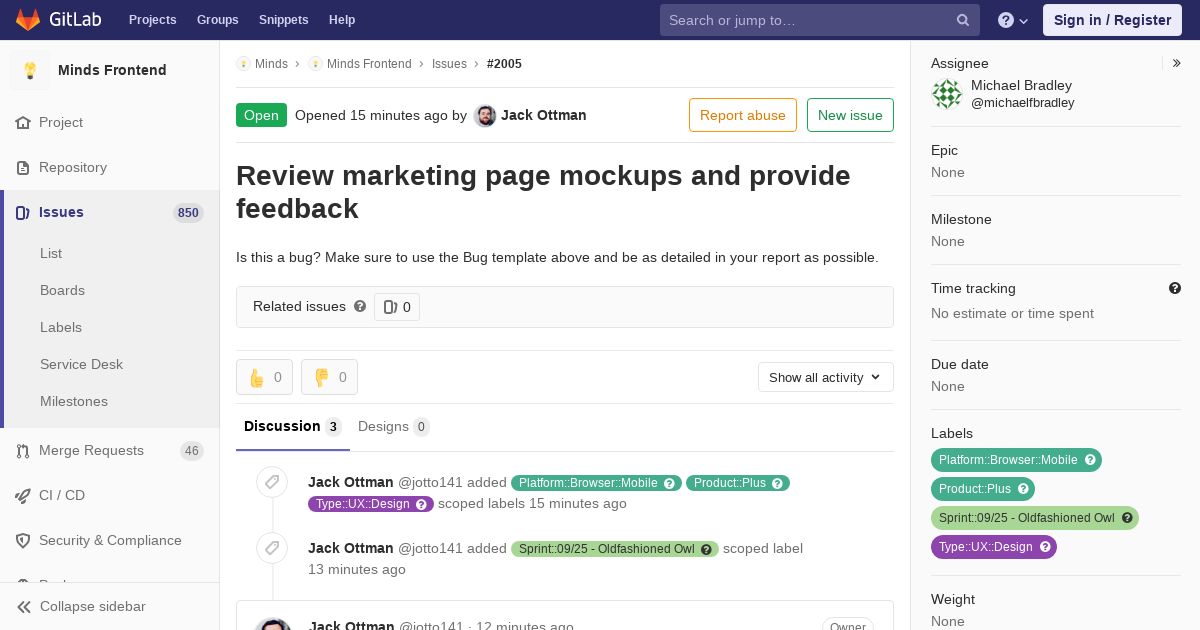The image size is (1200, 630).
Task: Open the issues List in sidebar
Action: click(51, 253)
